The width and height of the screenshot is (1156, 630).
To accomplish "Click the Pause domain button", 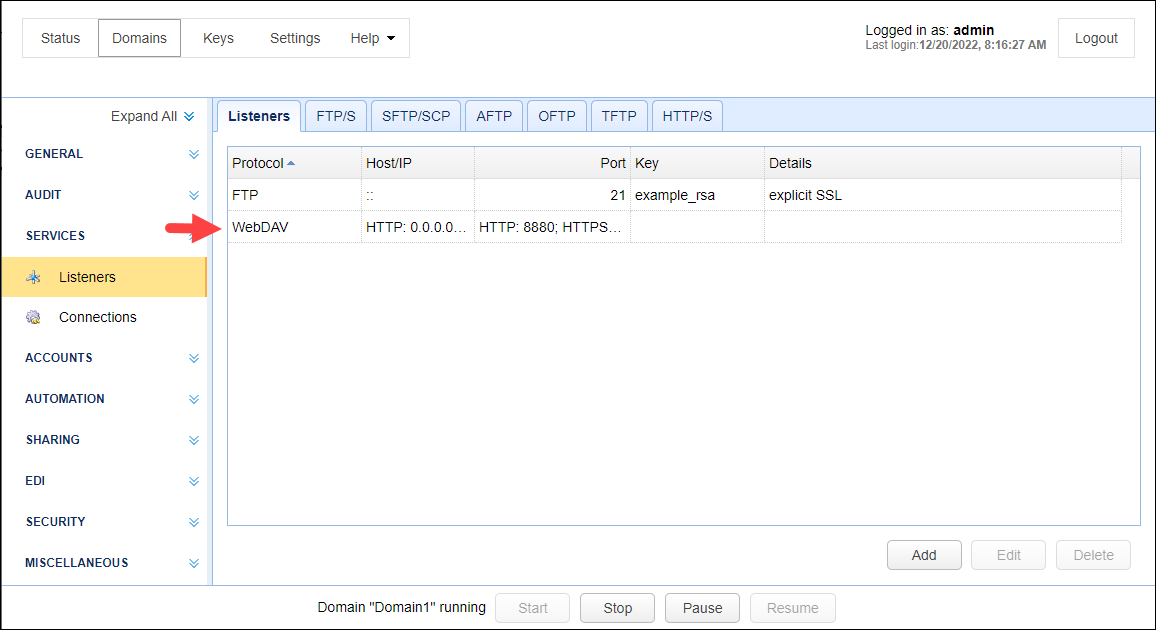I will 702,608.
